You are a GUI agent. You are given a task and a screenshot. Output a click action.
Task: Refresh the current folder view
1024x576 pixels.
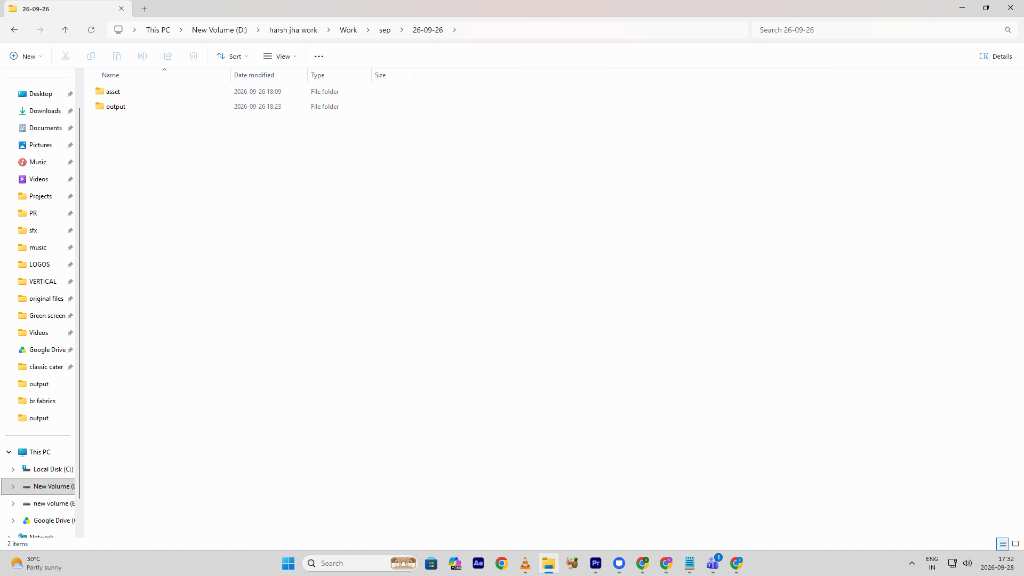coord(91,30)
